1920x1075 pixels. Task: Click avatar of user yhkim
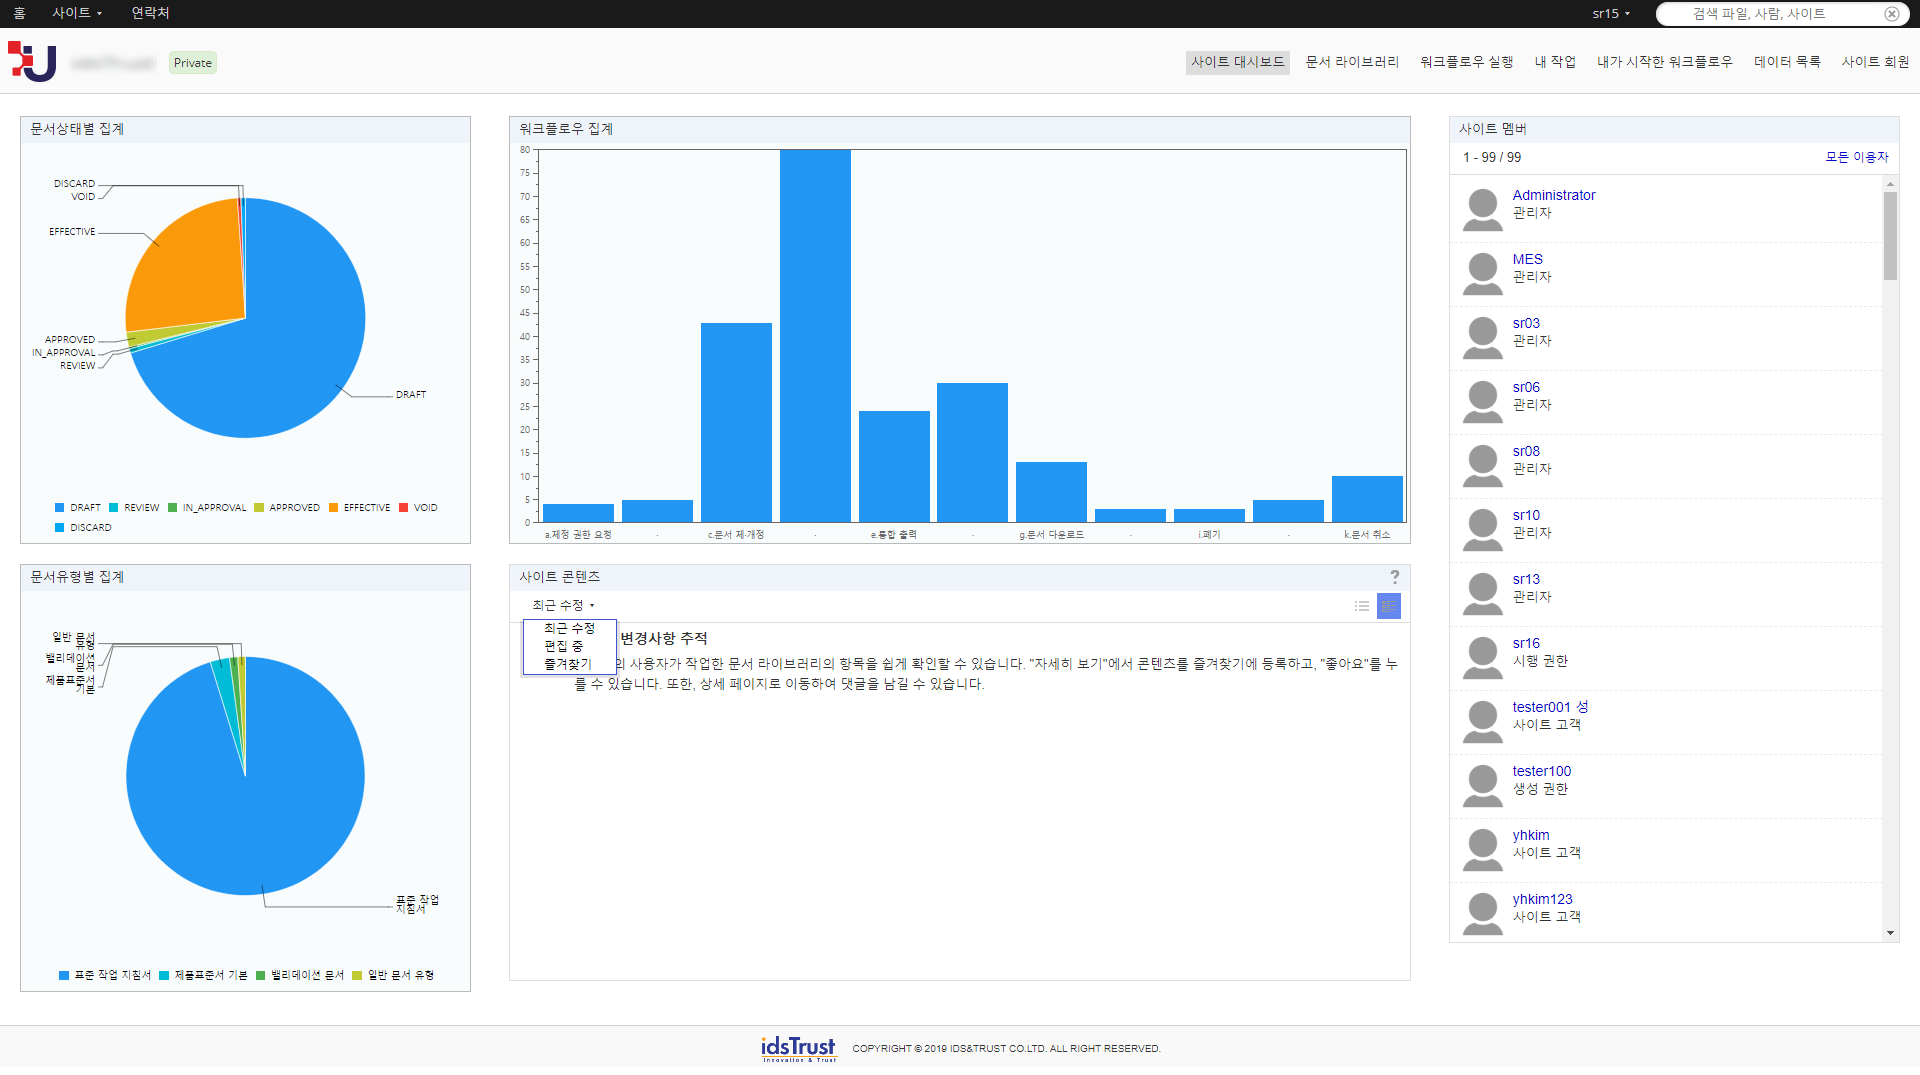point(1482,850)
